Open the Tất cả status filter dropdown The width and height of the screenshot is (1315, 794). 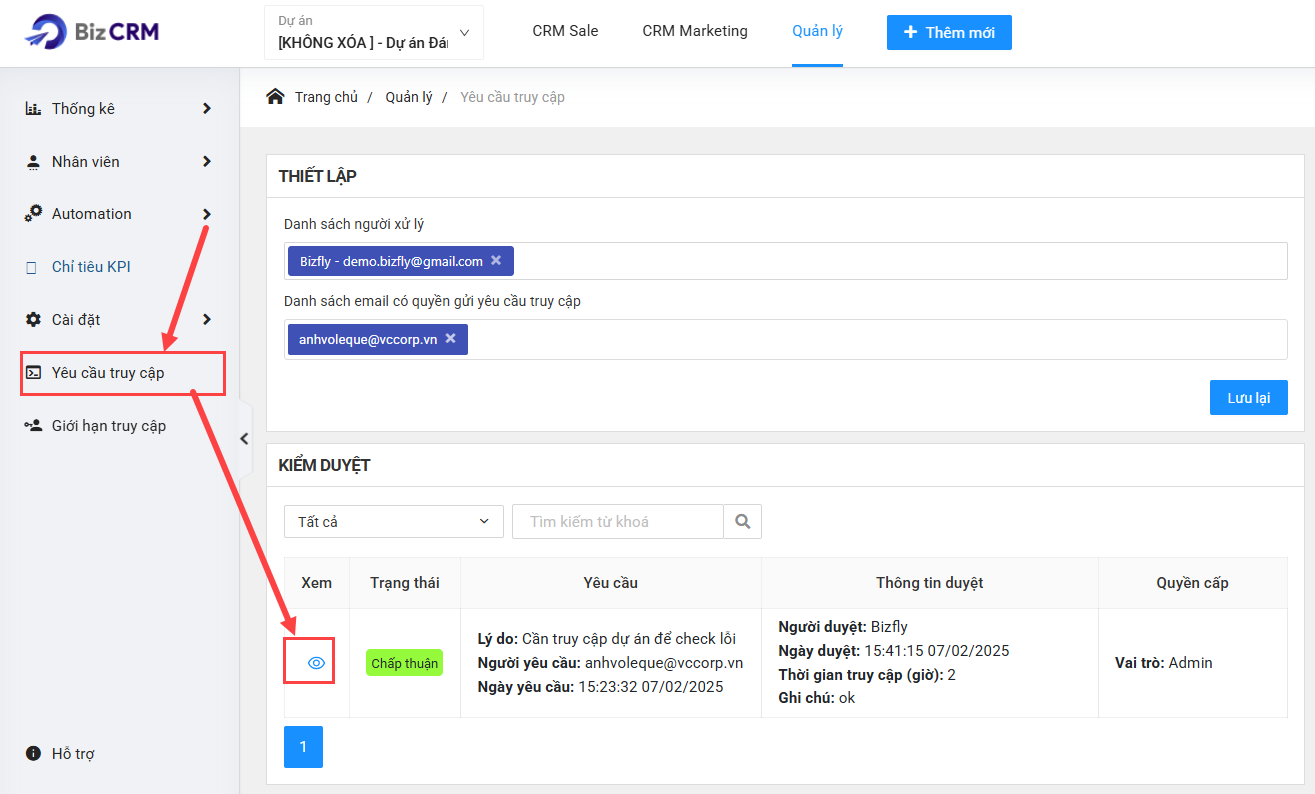pos(394,522)
